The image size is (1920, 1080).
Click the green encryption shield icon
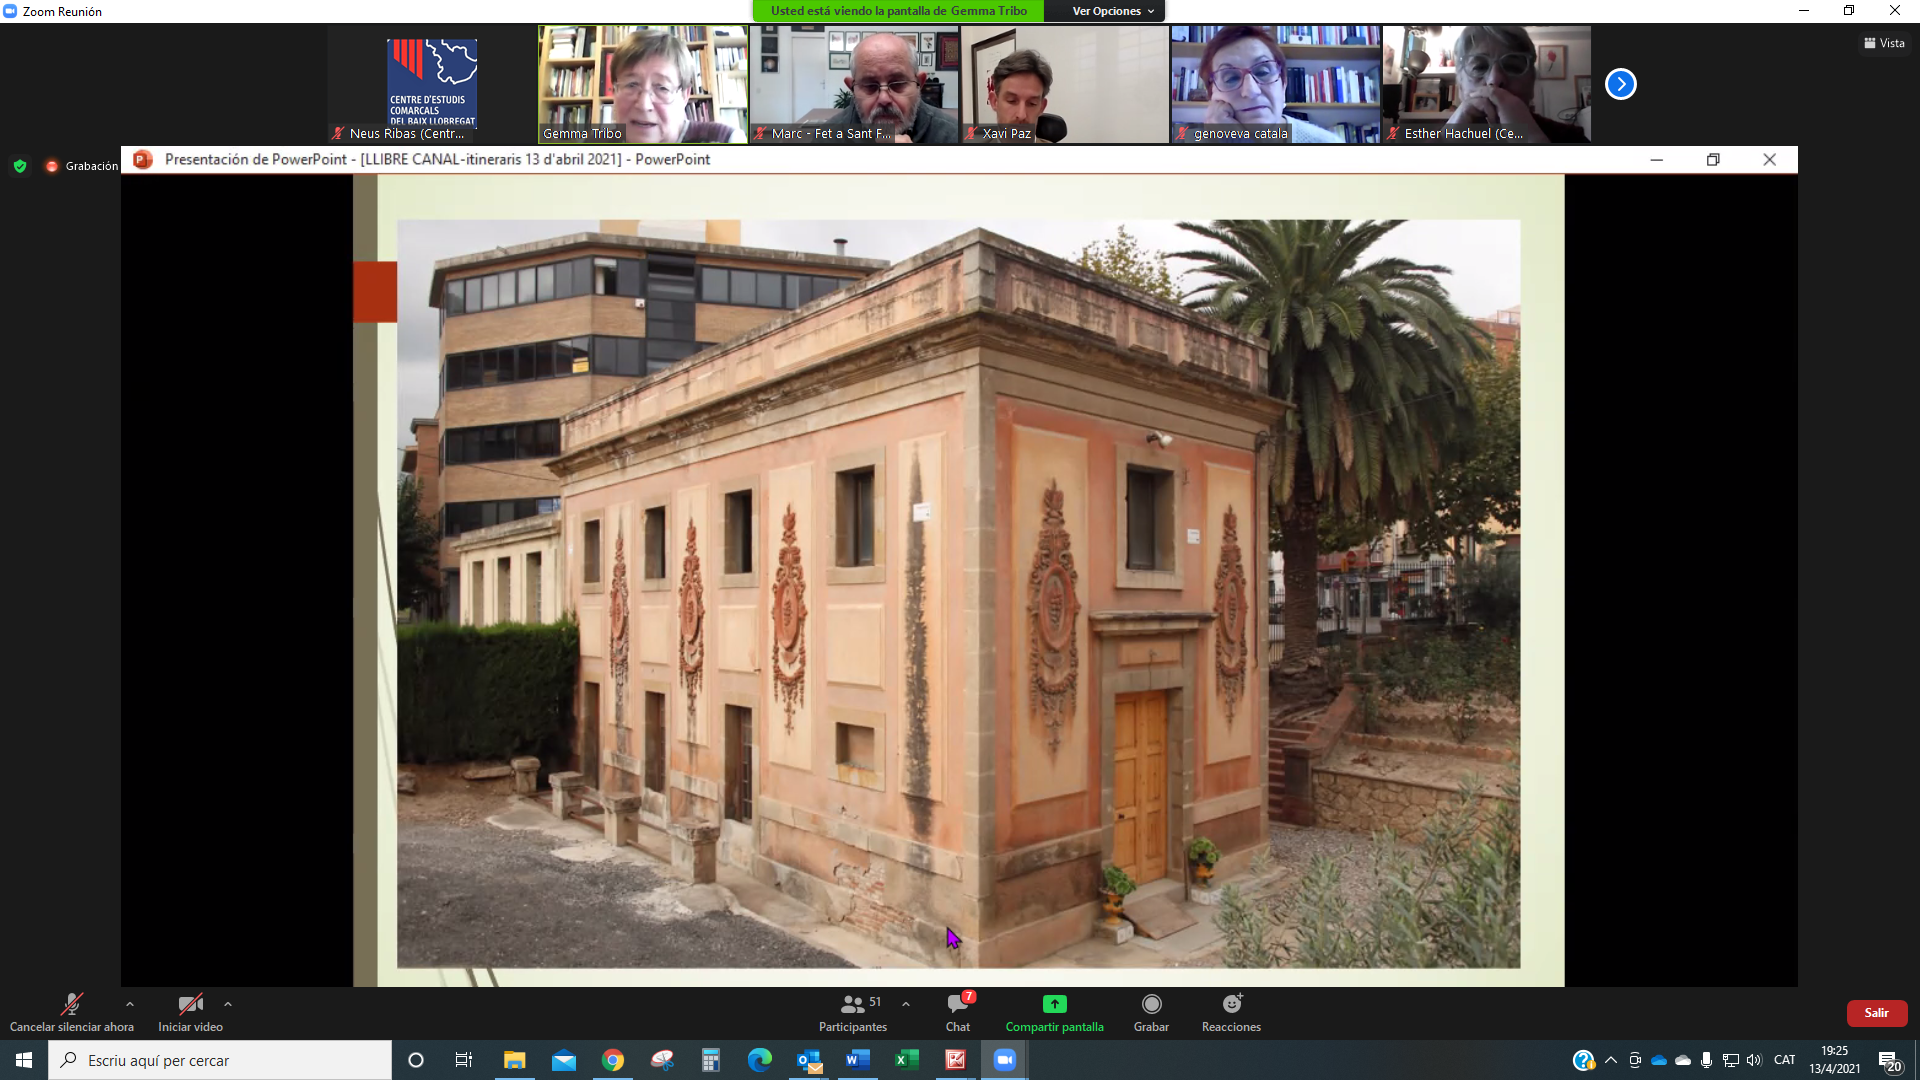click(20, 166)
